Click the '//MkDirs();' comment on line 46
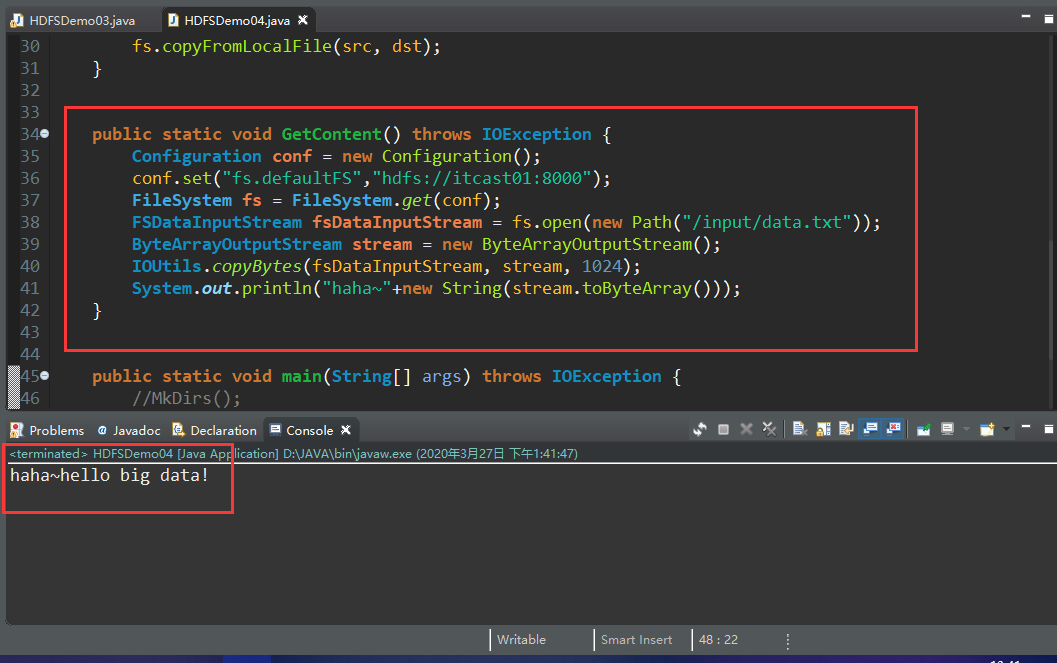 (x=186, y=398)
